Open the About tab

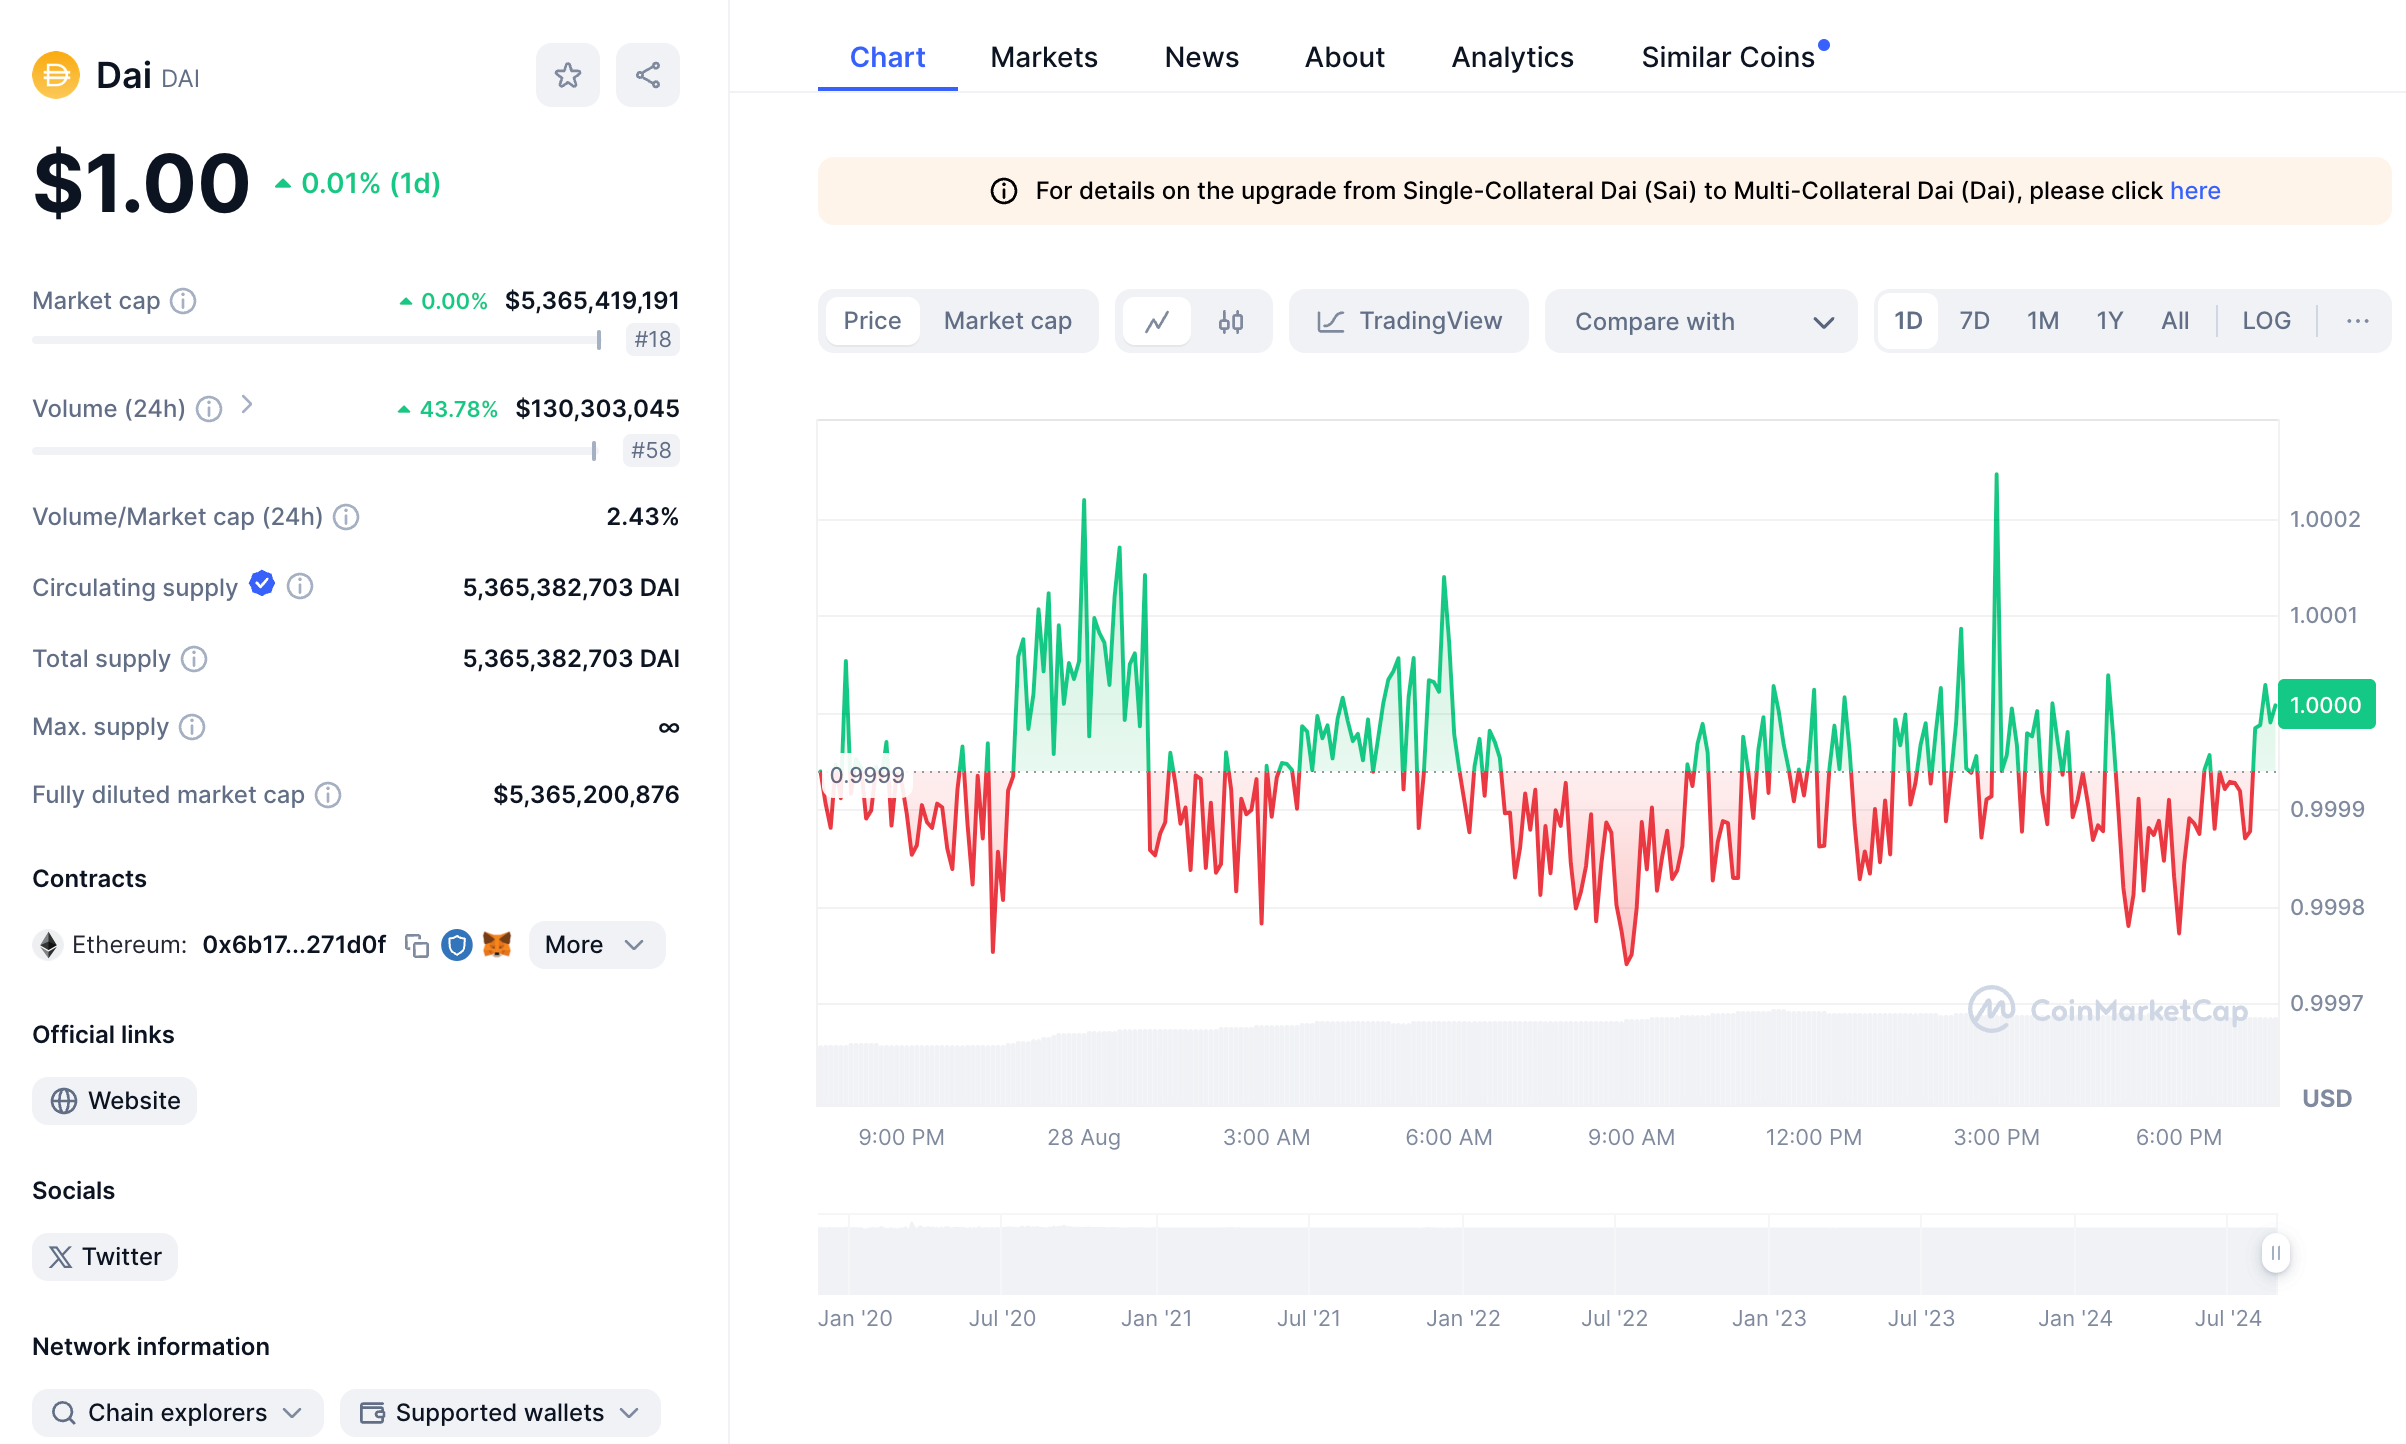click(x=1344, y=57)
